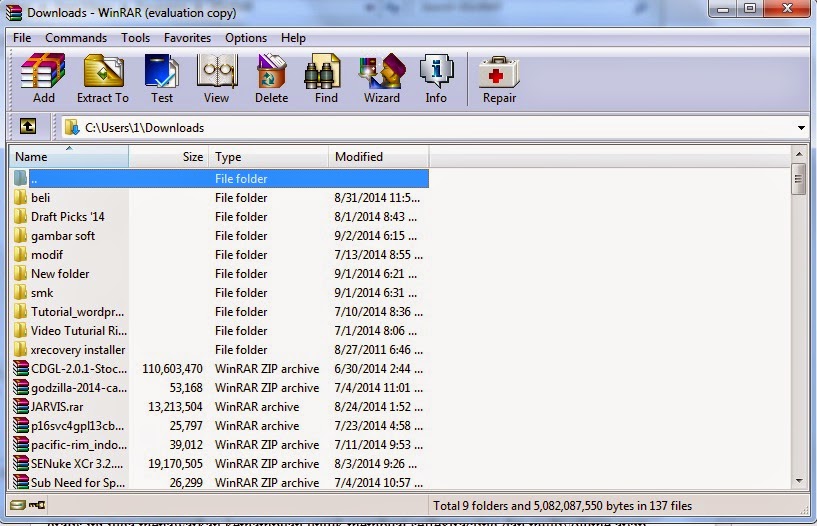This screenshot has height=526, width=817.
Task: Click the Extract To toolbar icon
Action: pos(103,71)
